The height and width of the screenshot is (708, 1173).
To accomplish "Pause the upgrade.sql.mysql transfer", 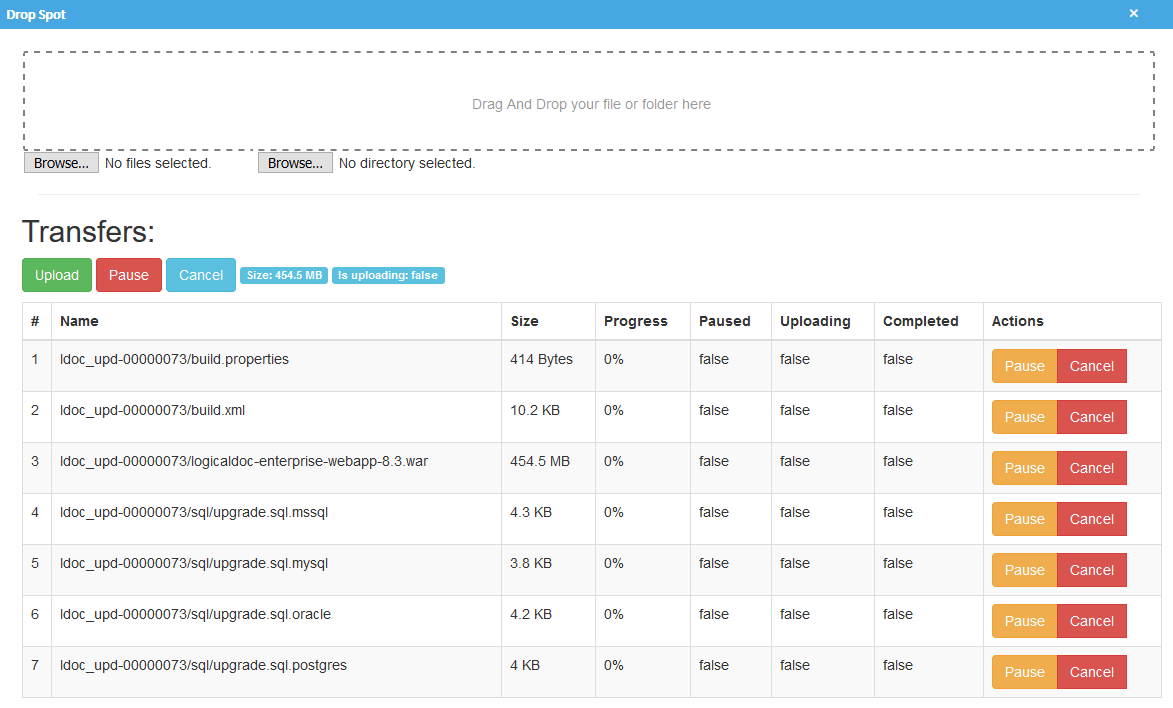I will [1024, 570].
